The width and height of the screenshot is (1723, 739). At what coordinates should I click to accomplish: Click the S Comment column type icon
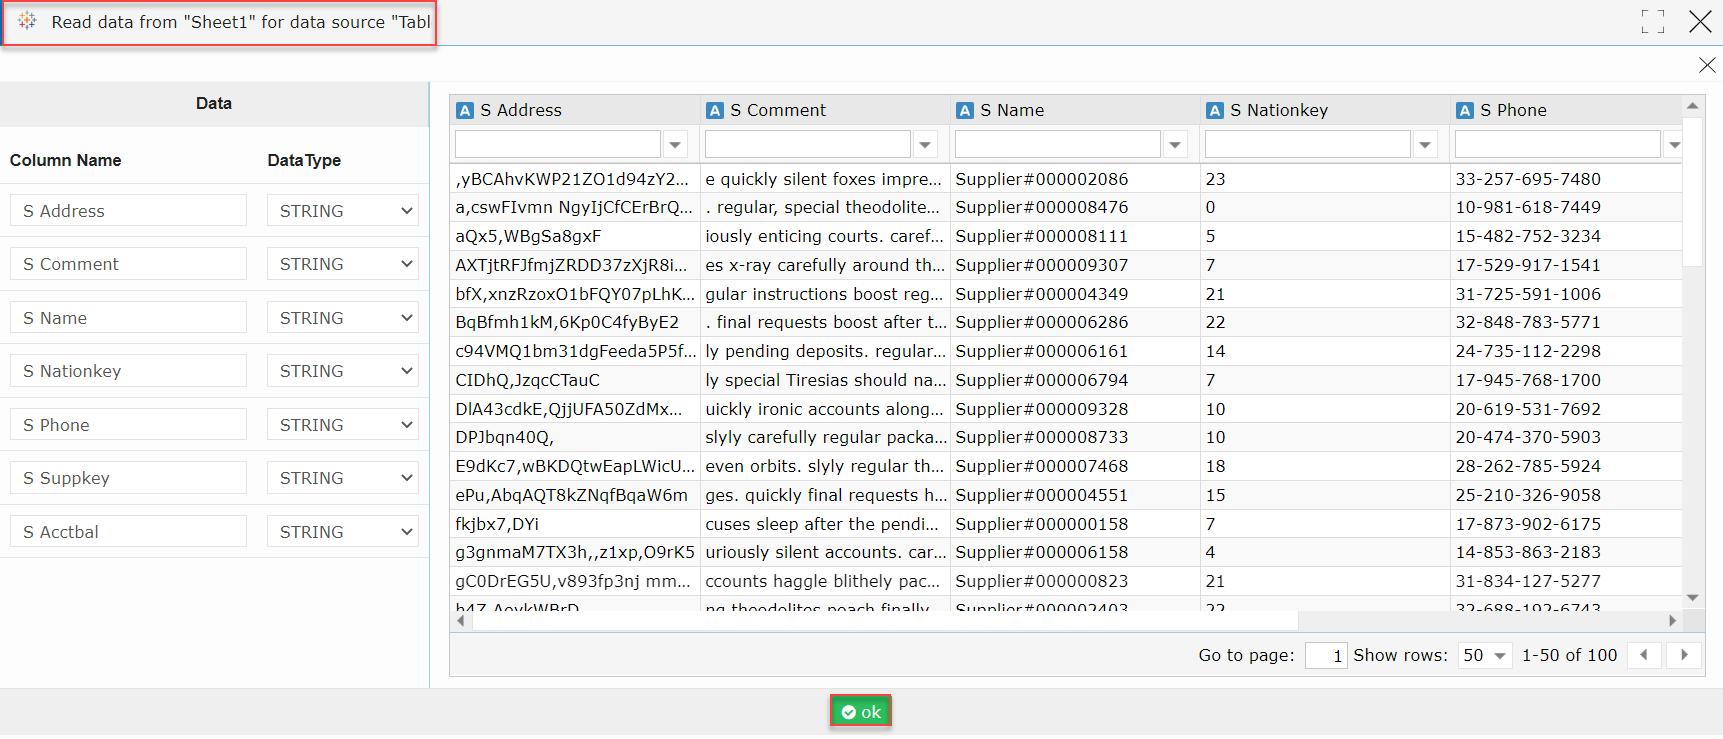point(714,110)
